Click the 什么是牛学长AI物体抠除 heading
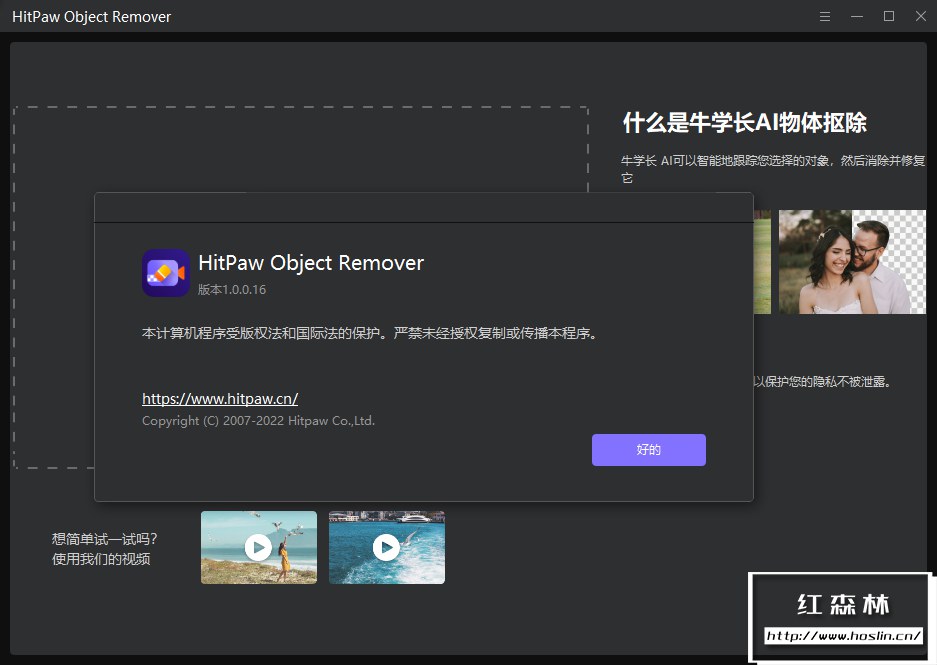The height and width of the screenshot is (665, 937). tap(745, 122)
